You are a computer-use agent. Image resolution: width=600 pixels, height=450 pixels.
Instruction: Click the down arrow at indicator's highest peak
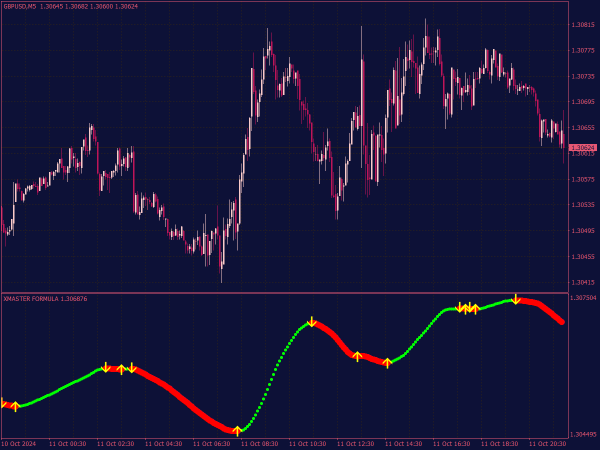[x=516, y=299]
